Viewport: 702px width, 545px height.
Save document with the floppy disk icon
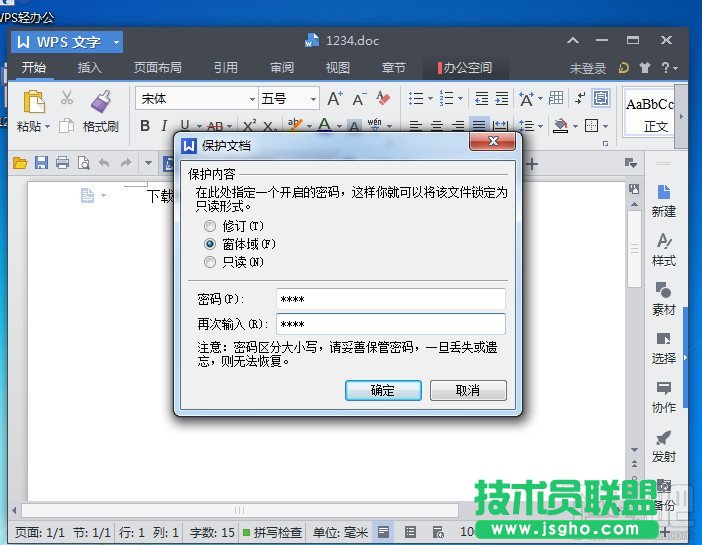[41, 163]
